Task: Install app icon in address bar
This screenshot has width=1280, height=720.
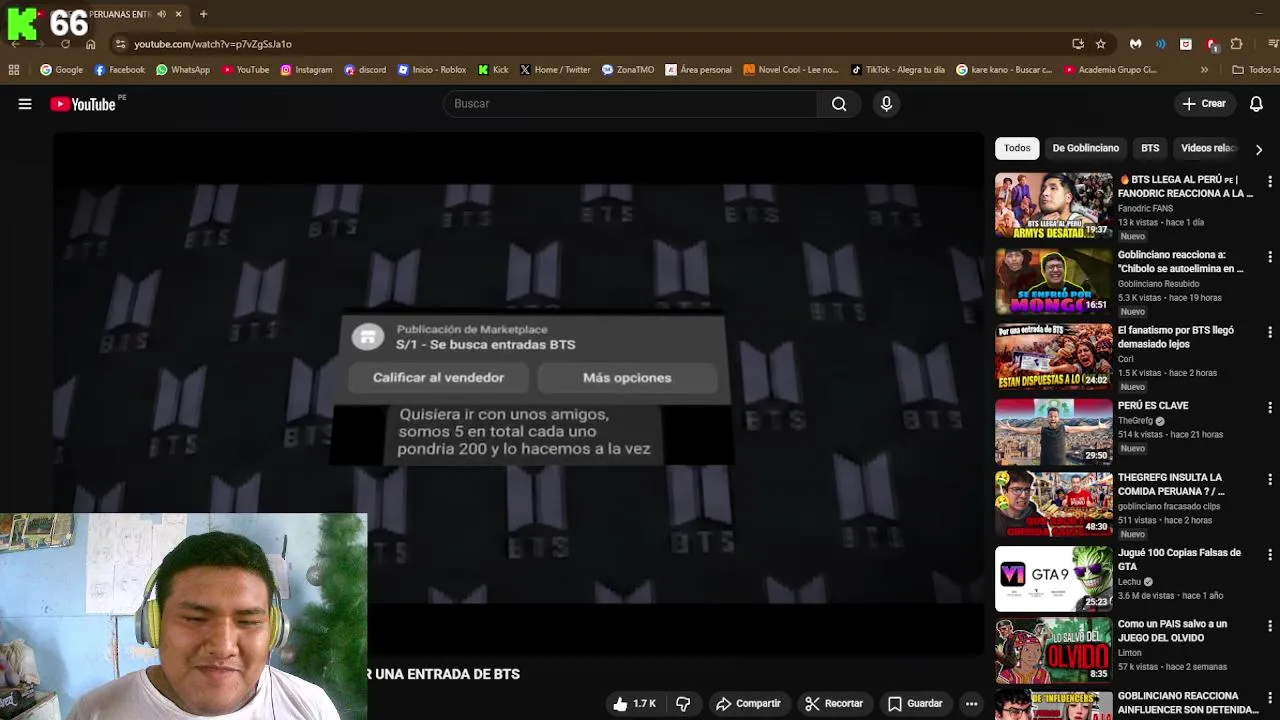Action: point(1077,44)
